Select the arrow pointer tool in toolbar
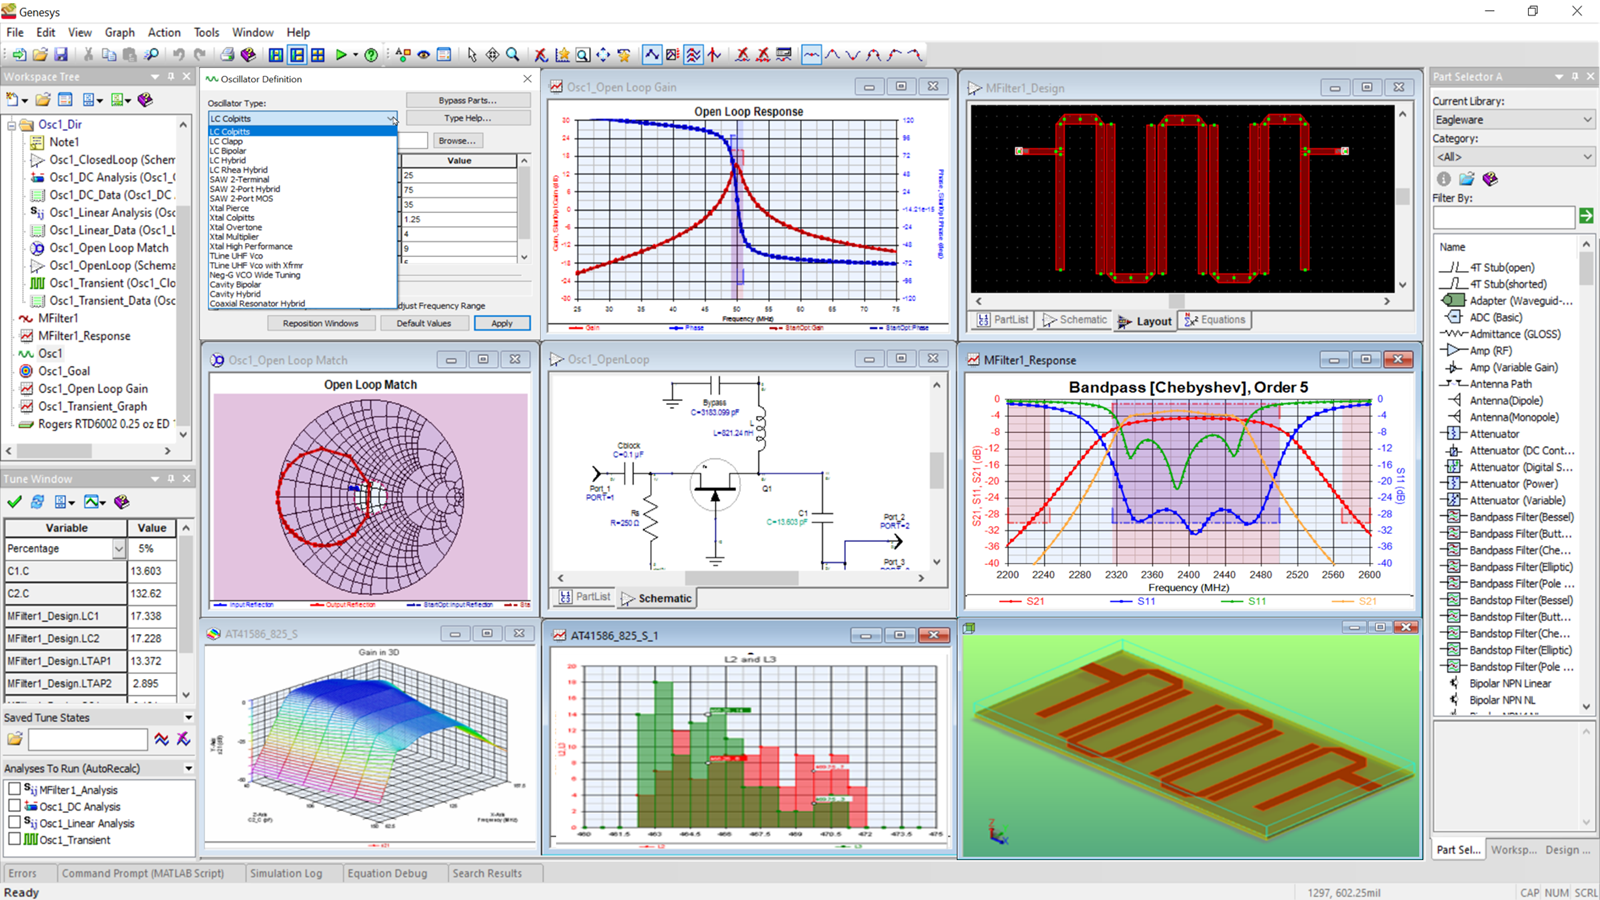The image size is (1600, 900). [472, 55]
